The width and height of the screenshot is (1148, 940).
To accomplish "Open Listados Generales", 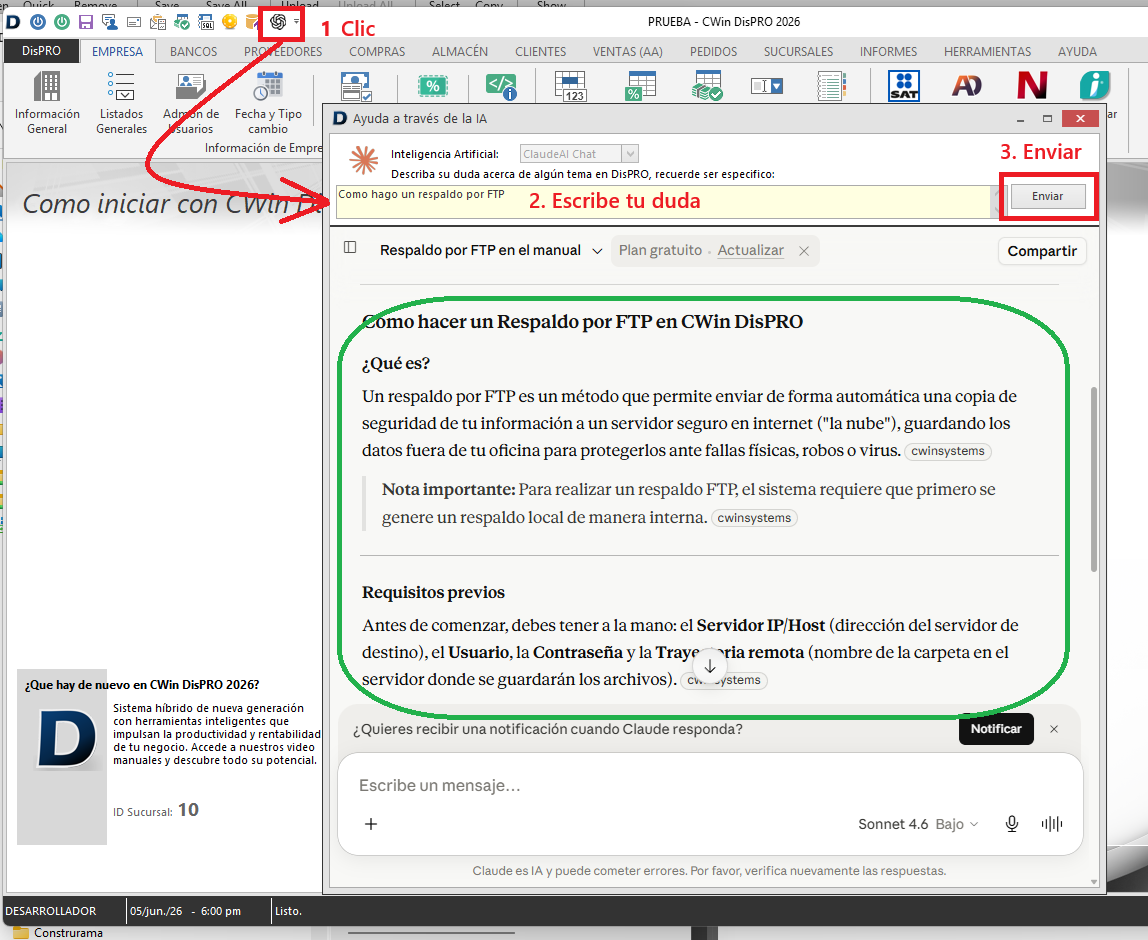I will pos(122,102).
